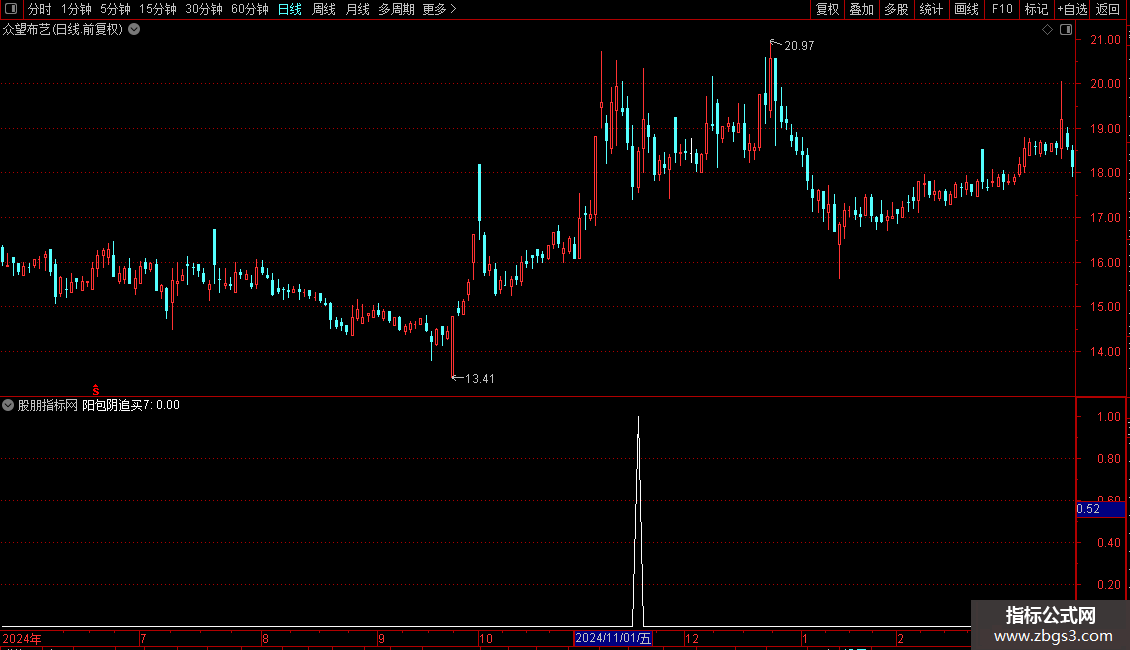Viewport: 1130px width, 650px height.
Task: Click the red S marker on chart
Action: pyautogui.click(x=96, y=390)
